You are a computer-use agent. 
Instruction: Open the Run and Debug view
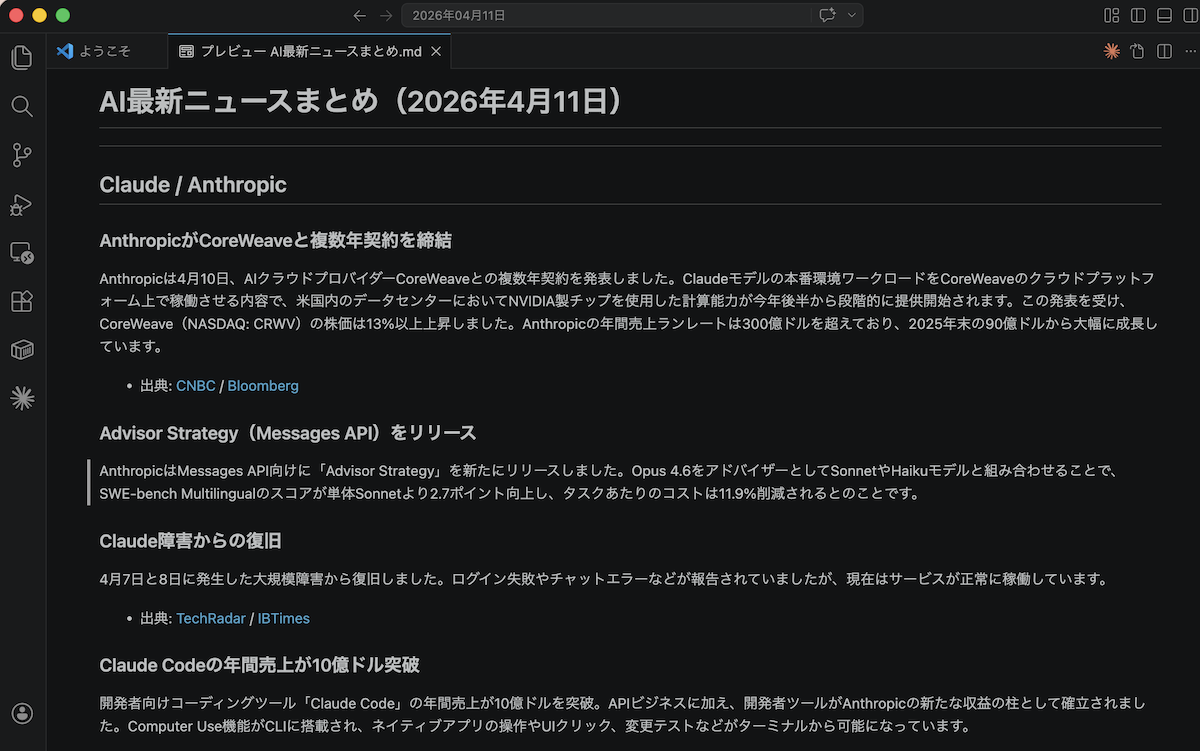(x=22, y=204)
